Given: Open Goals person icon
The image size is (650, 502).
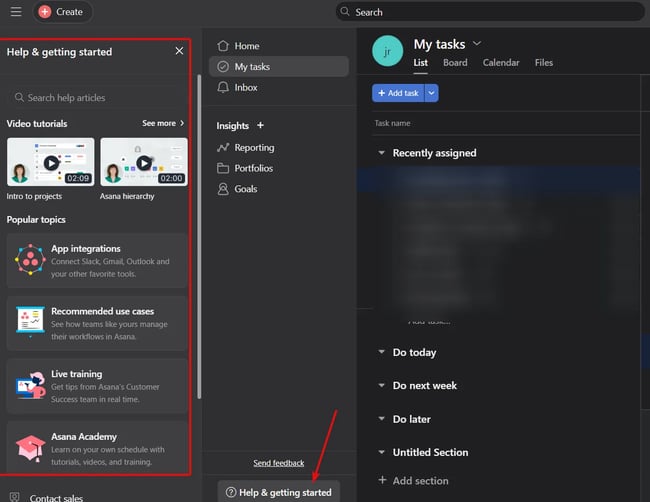Looking at the screenshot, I should 223,189.
